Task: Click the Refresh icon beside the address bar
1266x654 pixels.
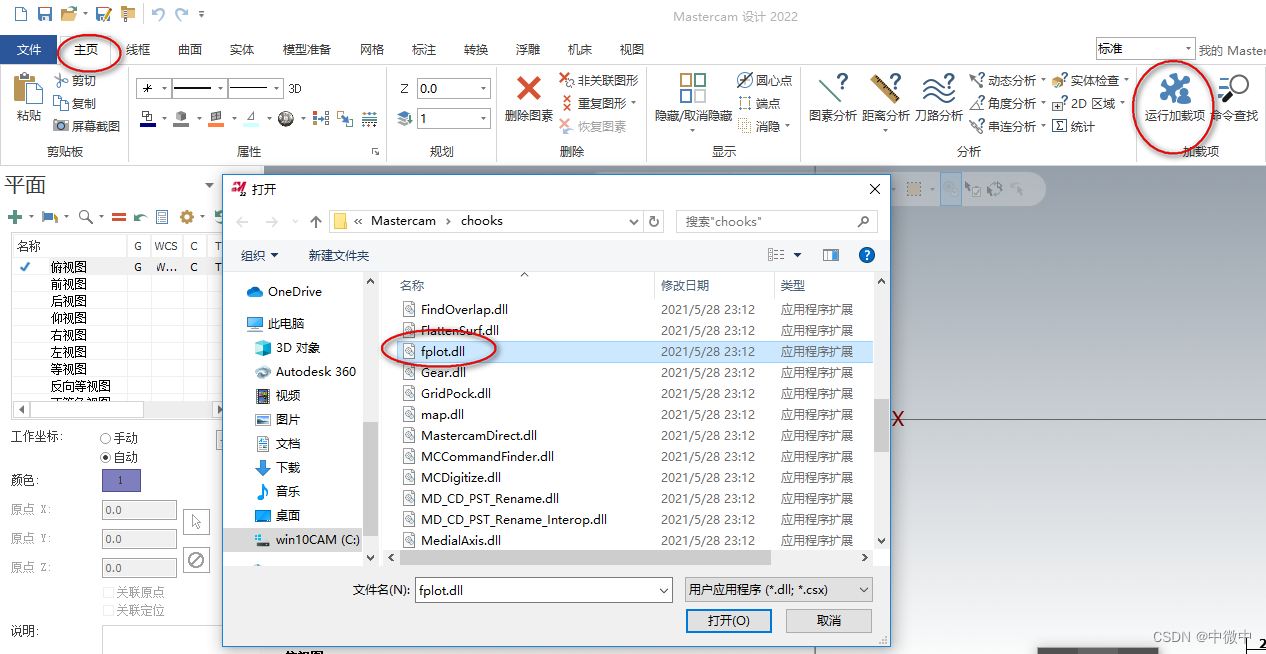Action: [x=655, y=221]
